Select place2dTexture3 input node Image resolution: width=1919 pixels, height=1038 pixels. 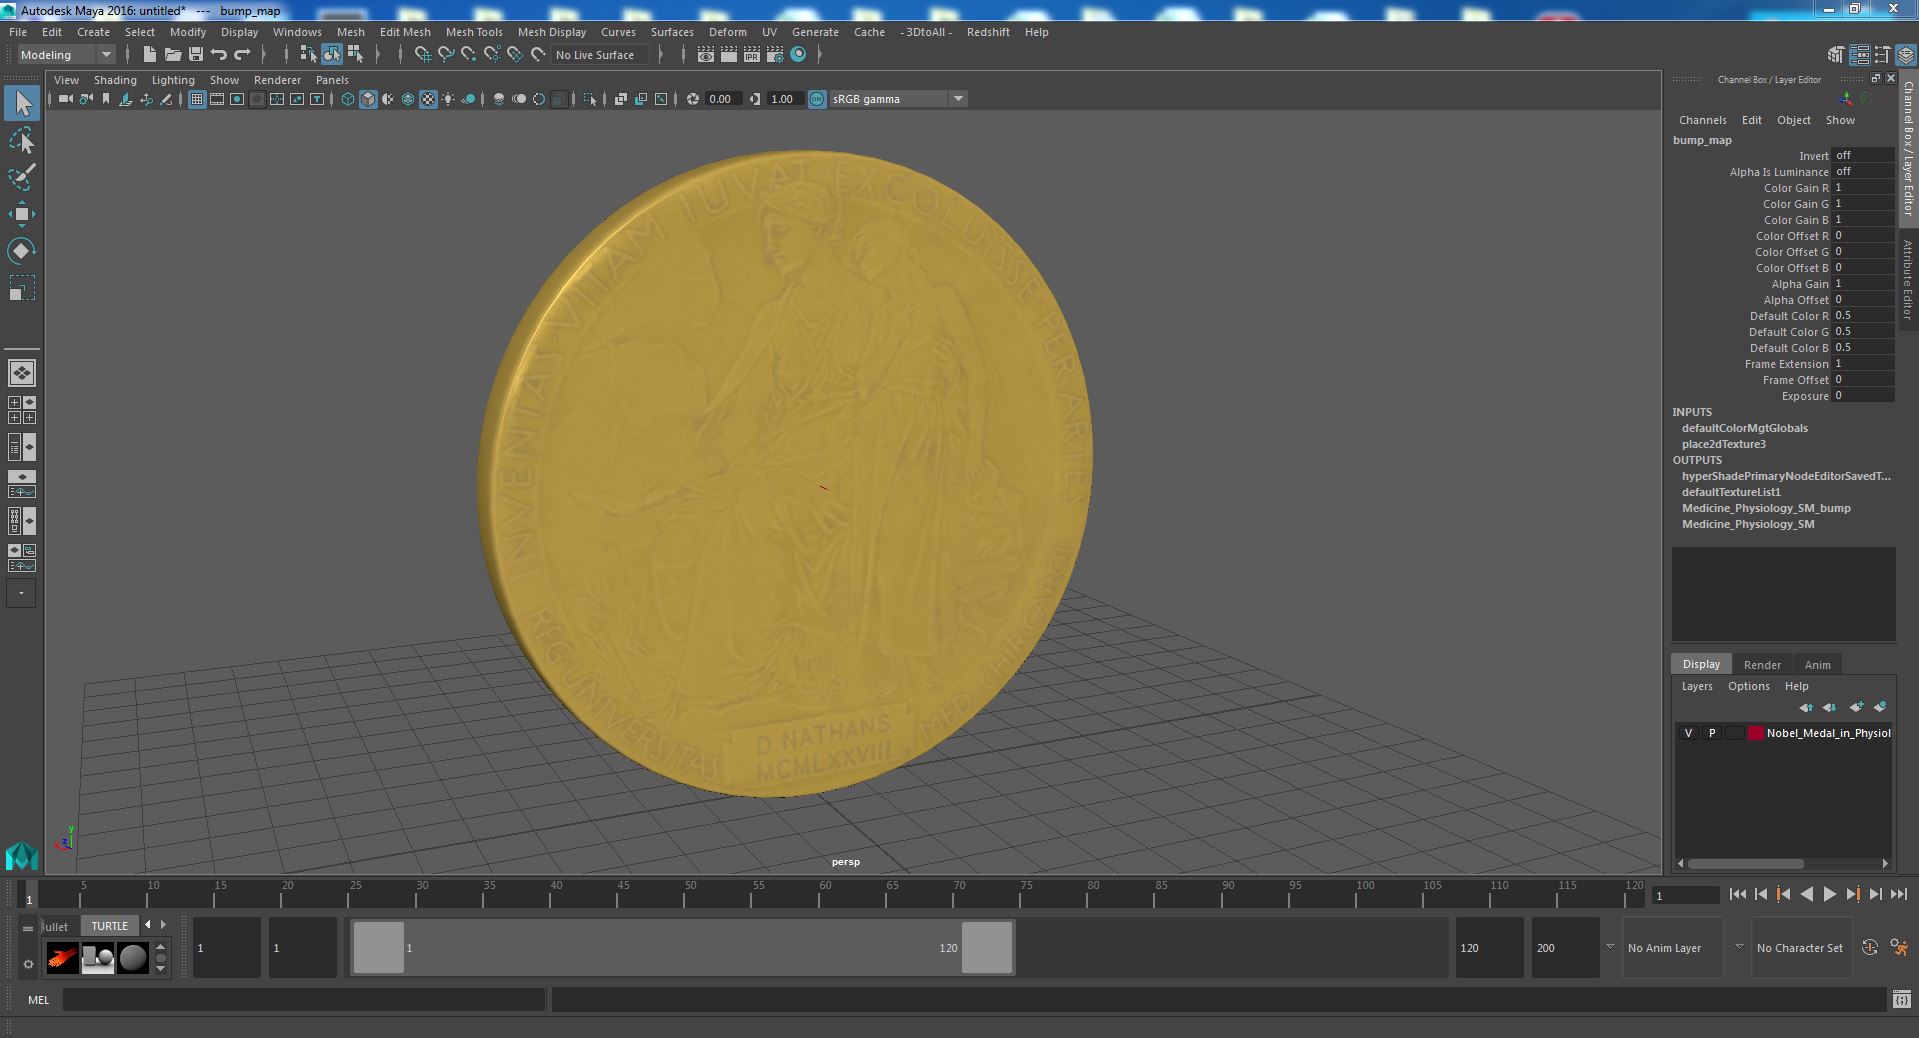(1723, 444)
